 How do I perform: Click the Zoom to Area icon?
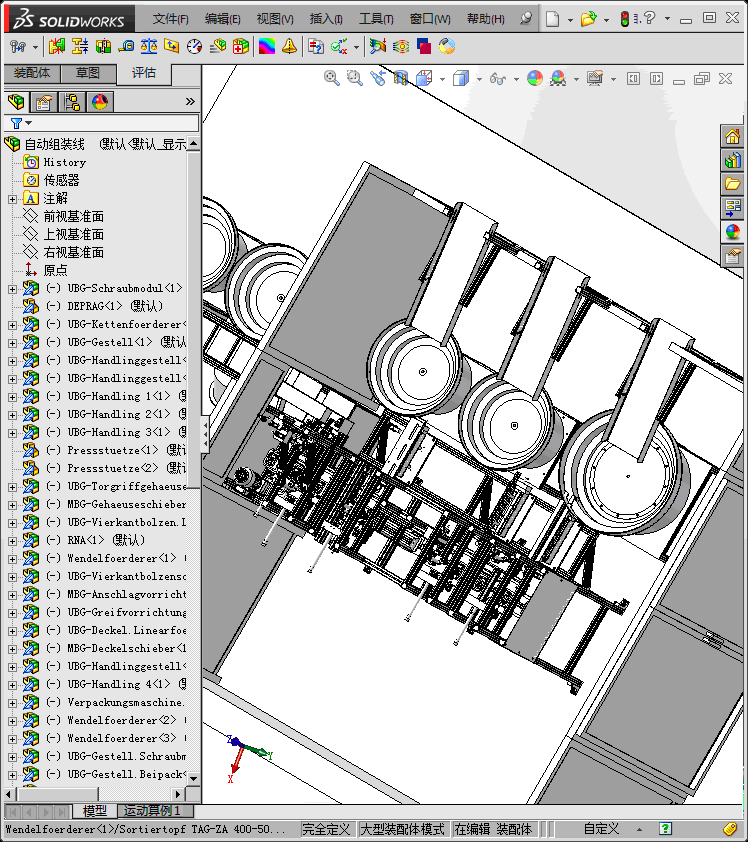(354, 78)
